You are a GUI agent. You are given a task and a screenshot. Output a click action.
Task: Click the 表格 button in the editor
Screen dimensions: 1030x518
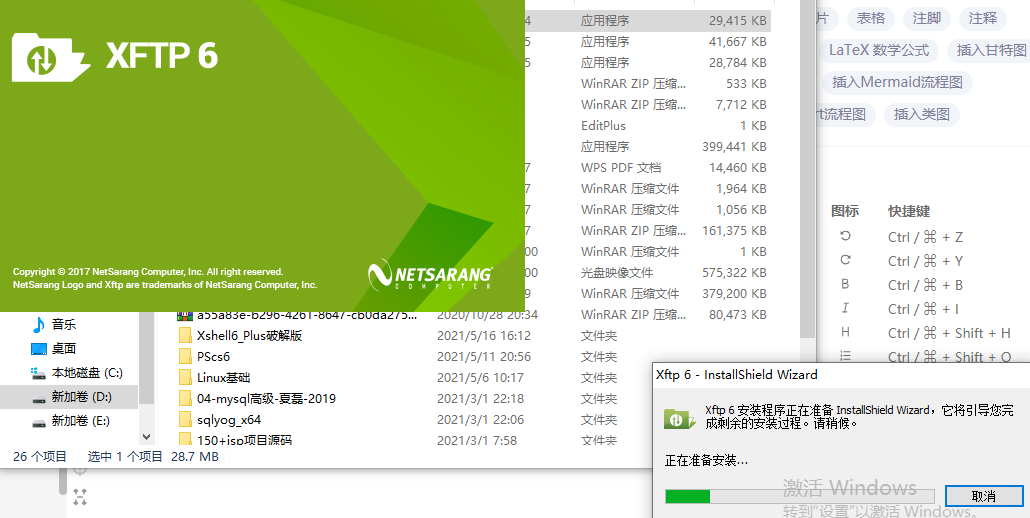(871, 18)
